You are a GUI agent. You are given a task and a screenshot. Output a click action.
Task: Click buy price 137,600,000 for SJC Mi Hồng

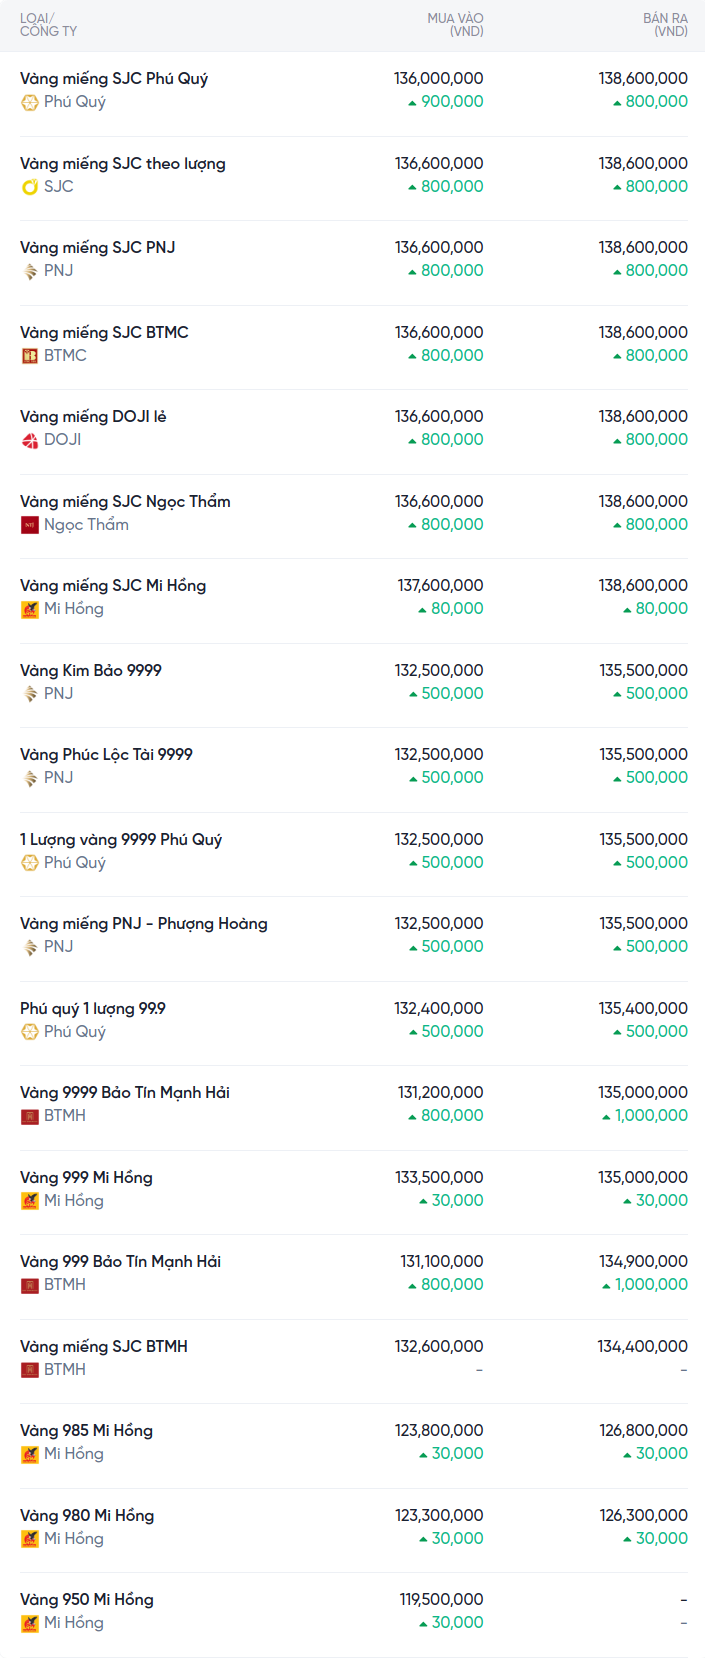point(440,586)
